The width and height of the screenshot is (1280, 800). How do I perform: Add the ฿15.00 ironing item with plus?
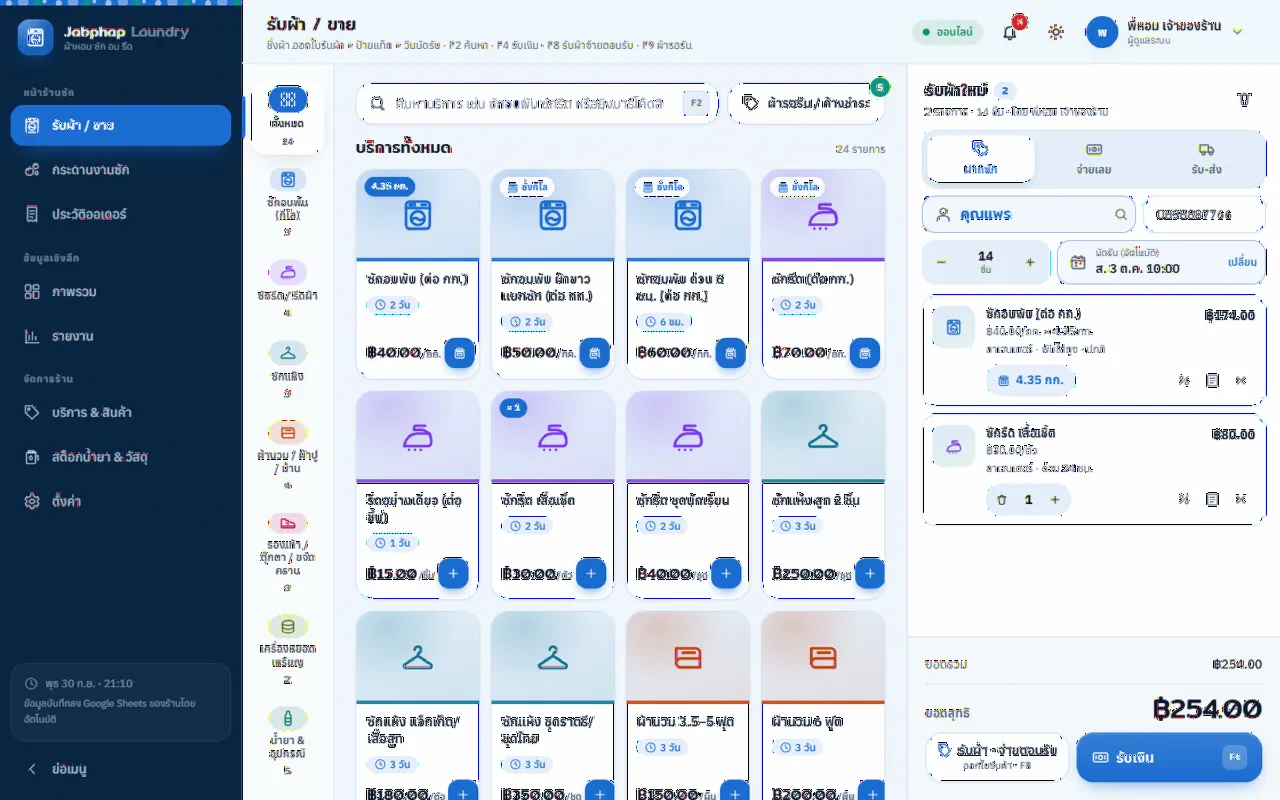tap(453, 574)
